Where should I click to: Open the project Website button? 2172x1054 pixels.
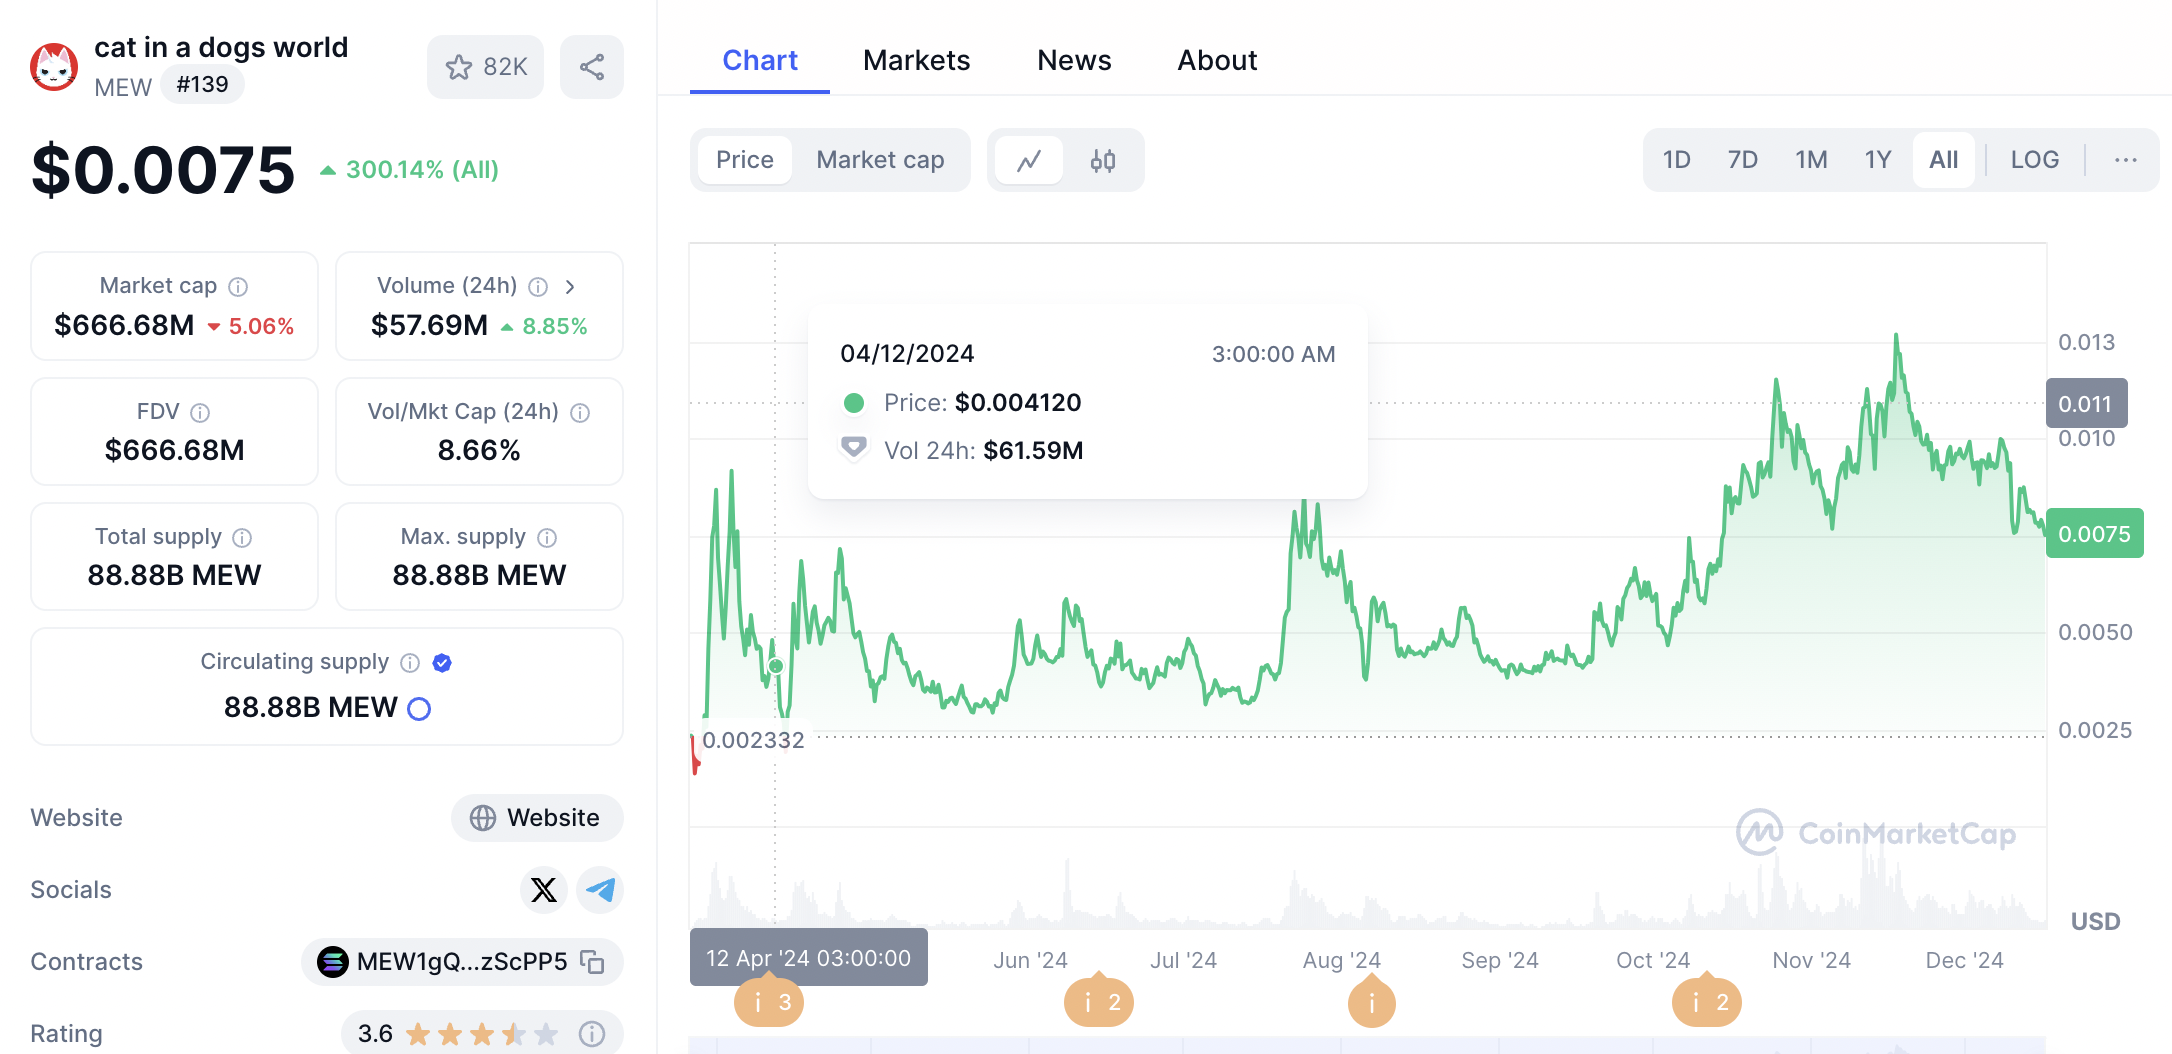point(537,818)
